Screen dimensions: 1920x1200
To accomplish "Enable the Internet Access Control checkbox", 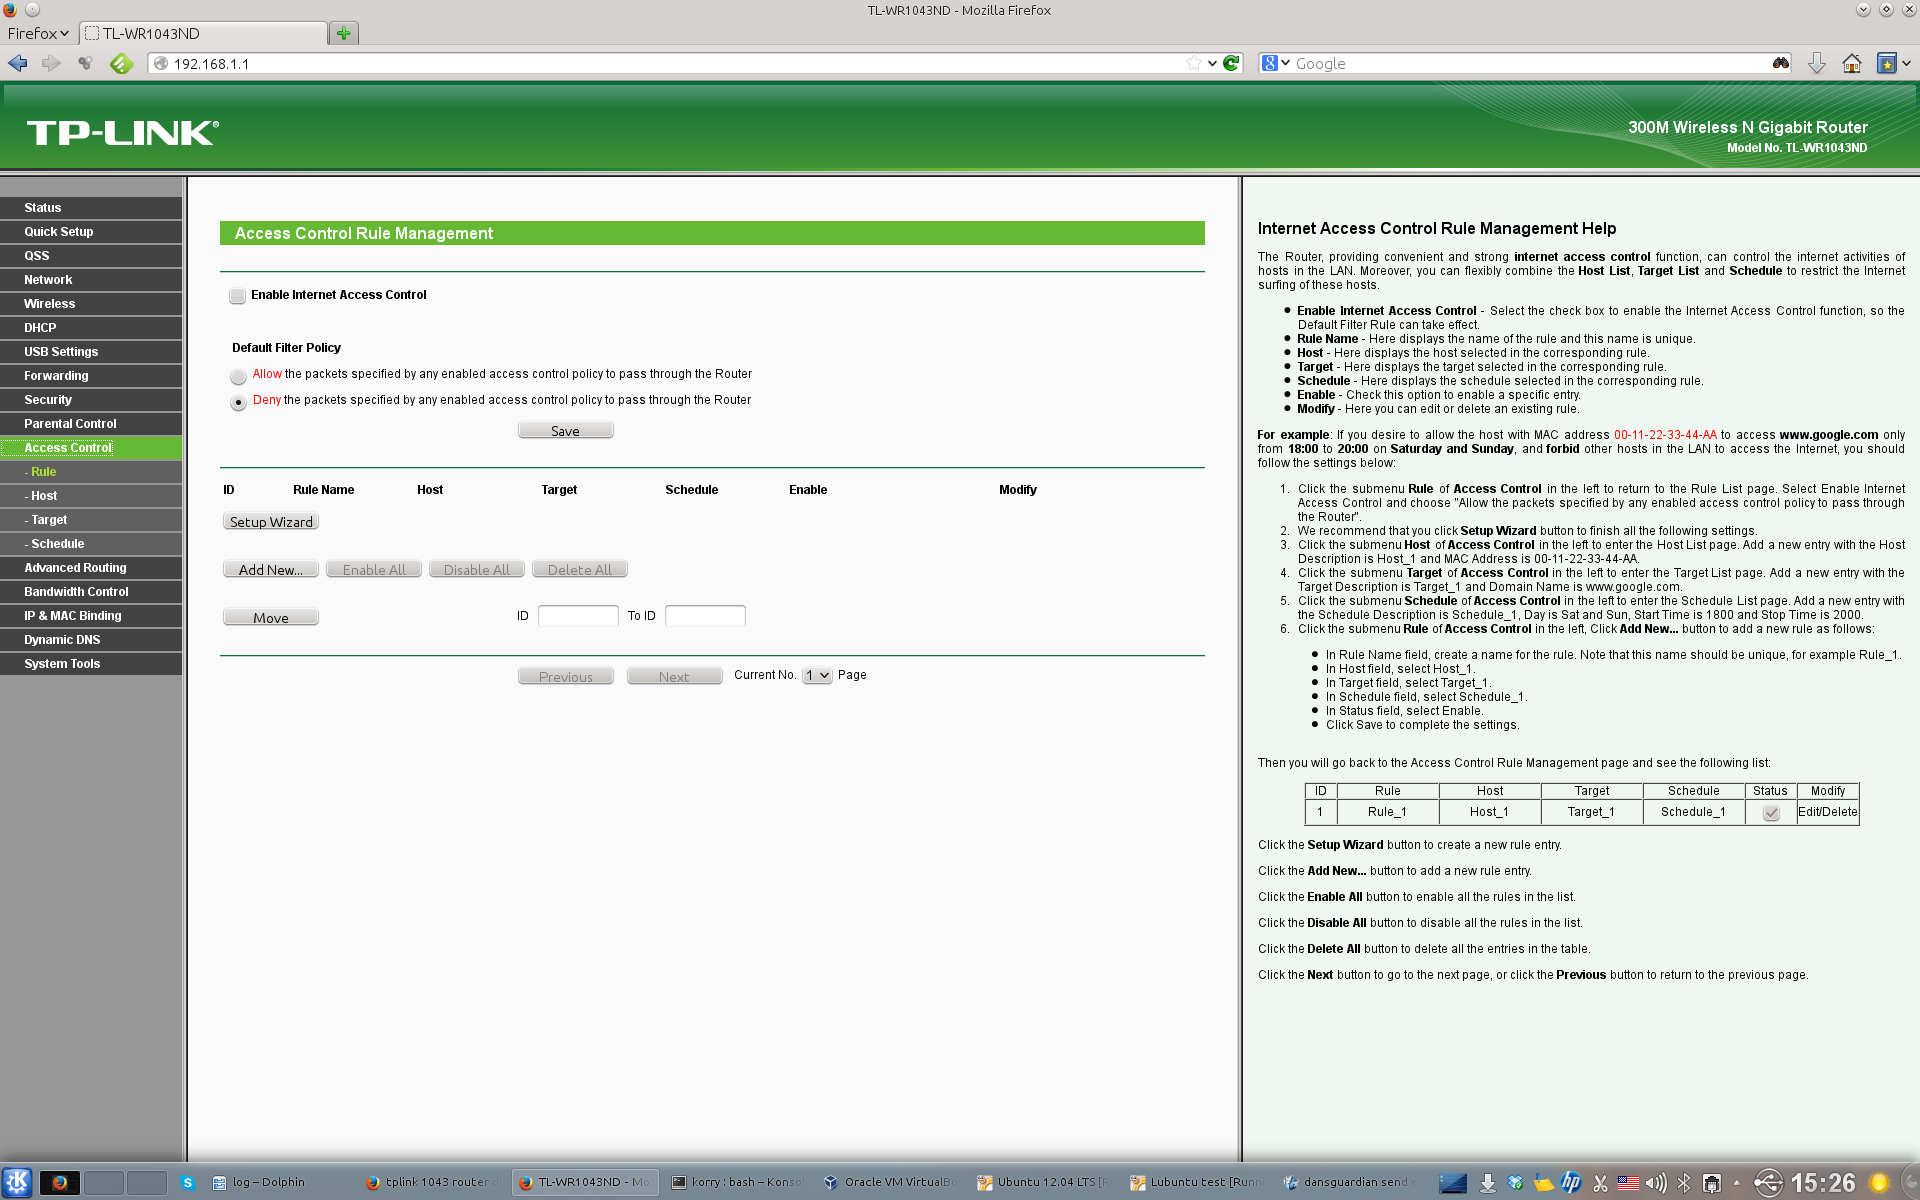I will [x=238, y=296].
